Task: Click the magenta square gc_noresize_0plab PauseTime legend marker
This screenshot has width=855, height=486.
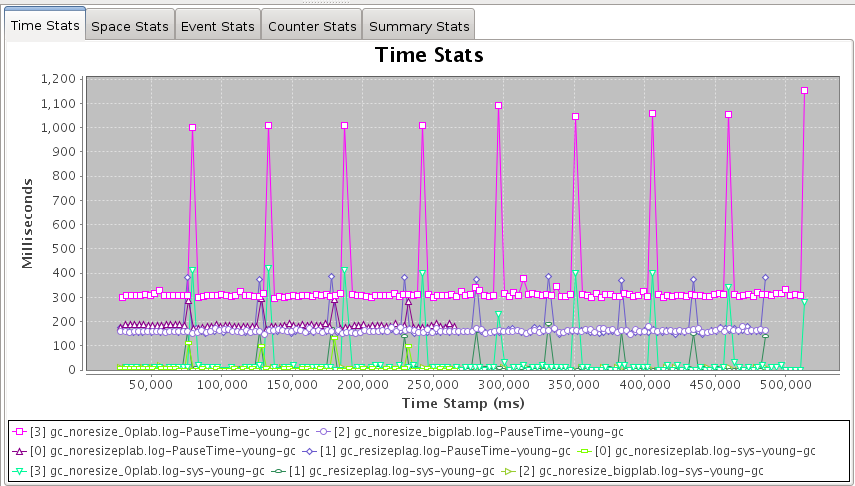Action: pos(21,432)
